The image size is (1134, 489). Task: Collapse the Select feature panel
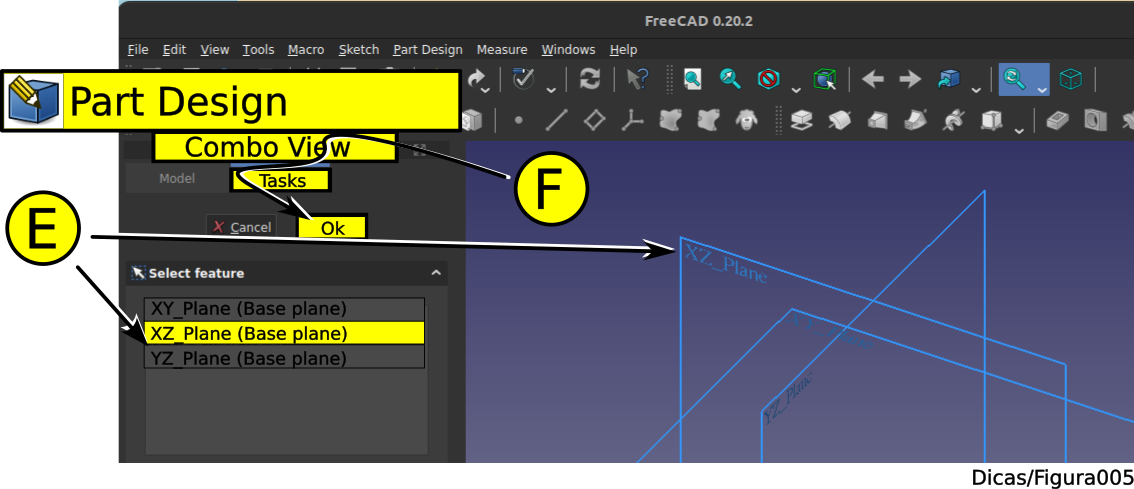point(436,273)
